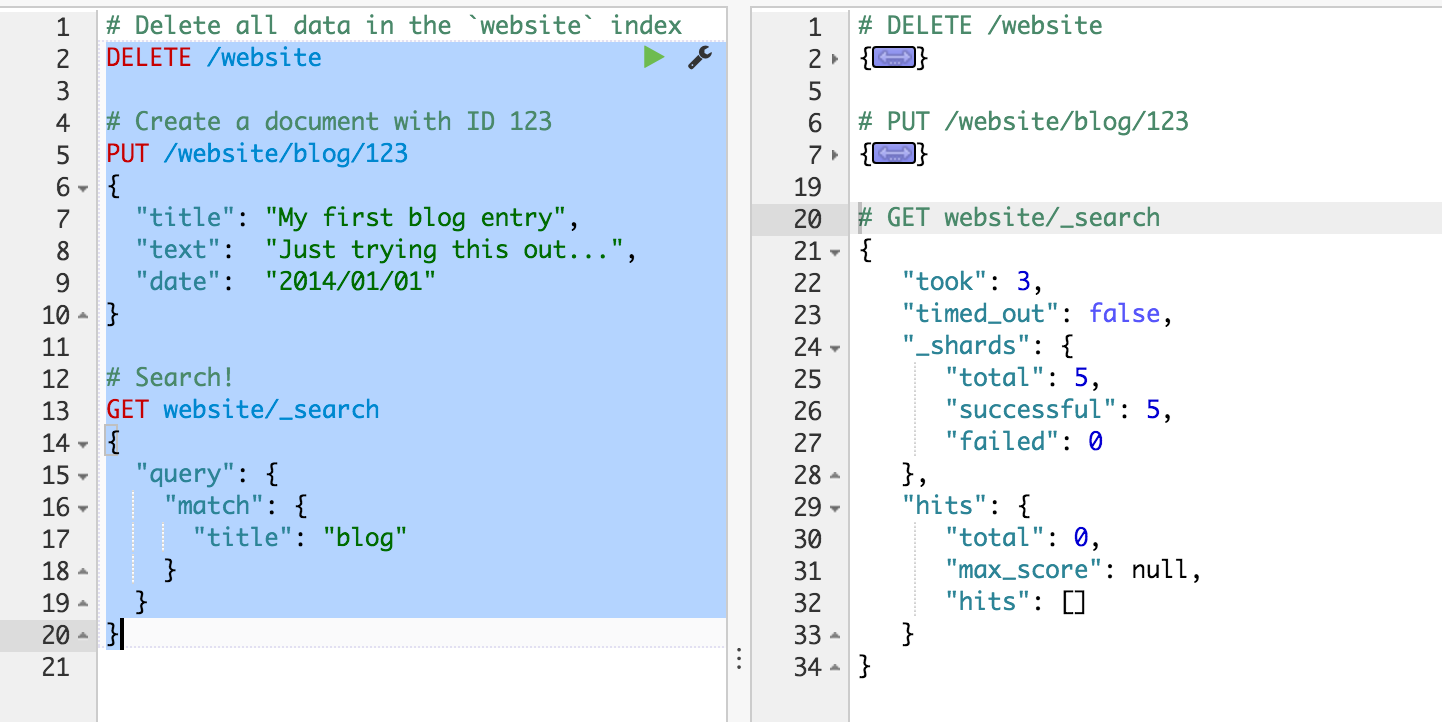Click the "My first blog entry" title string
Screen dimensions: 1442x722
pos(421,218)
